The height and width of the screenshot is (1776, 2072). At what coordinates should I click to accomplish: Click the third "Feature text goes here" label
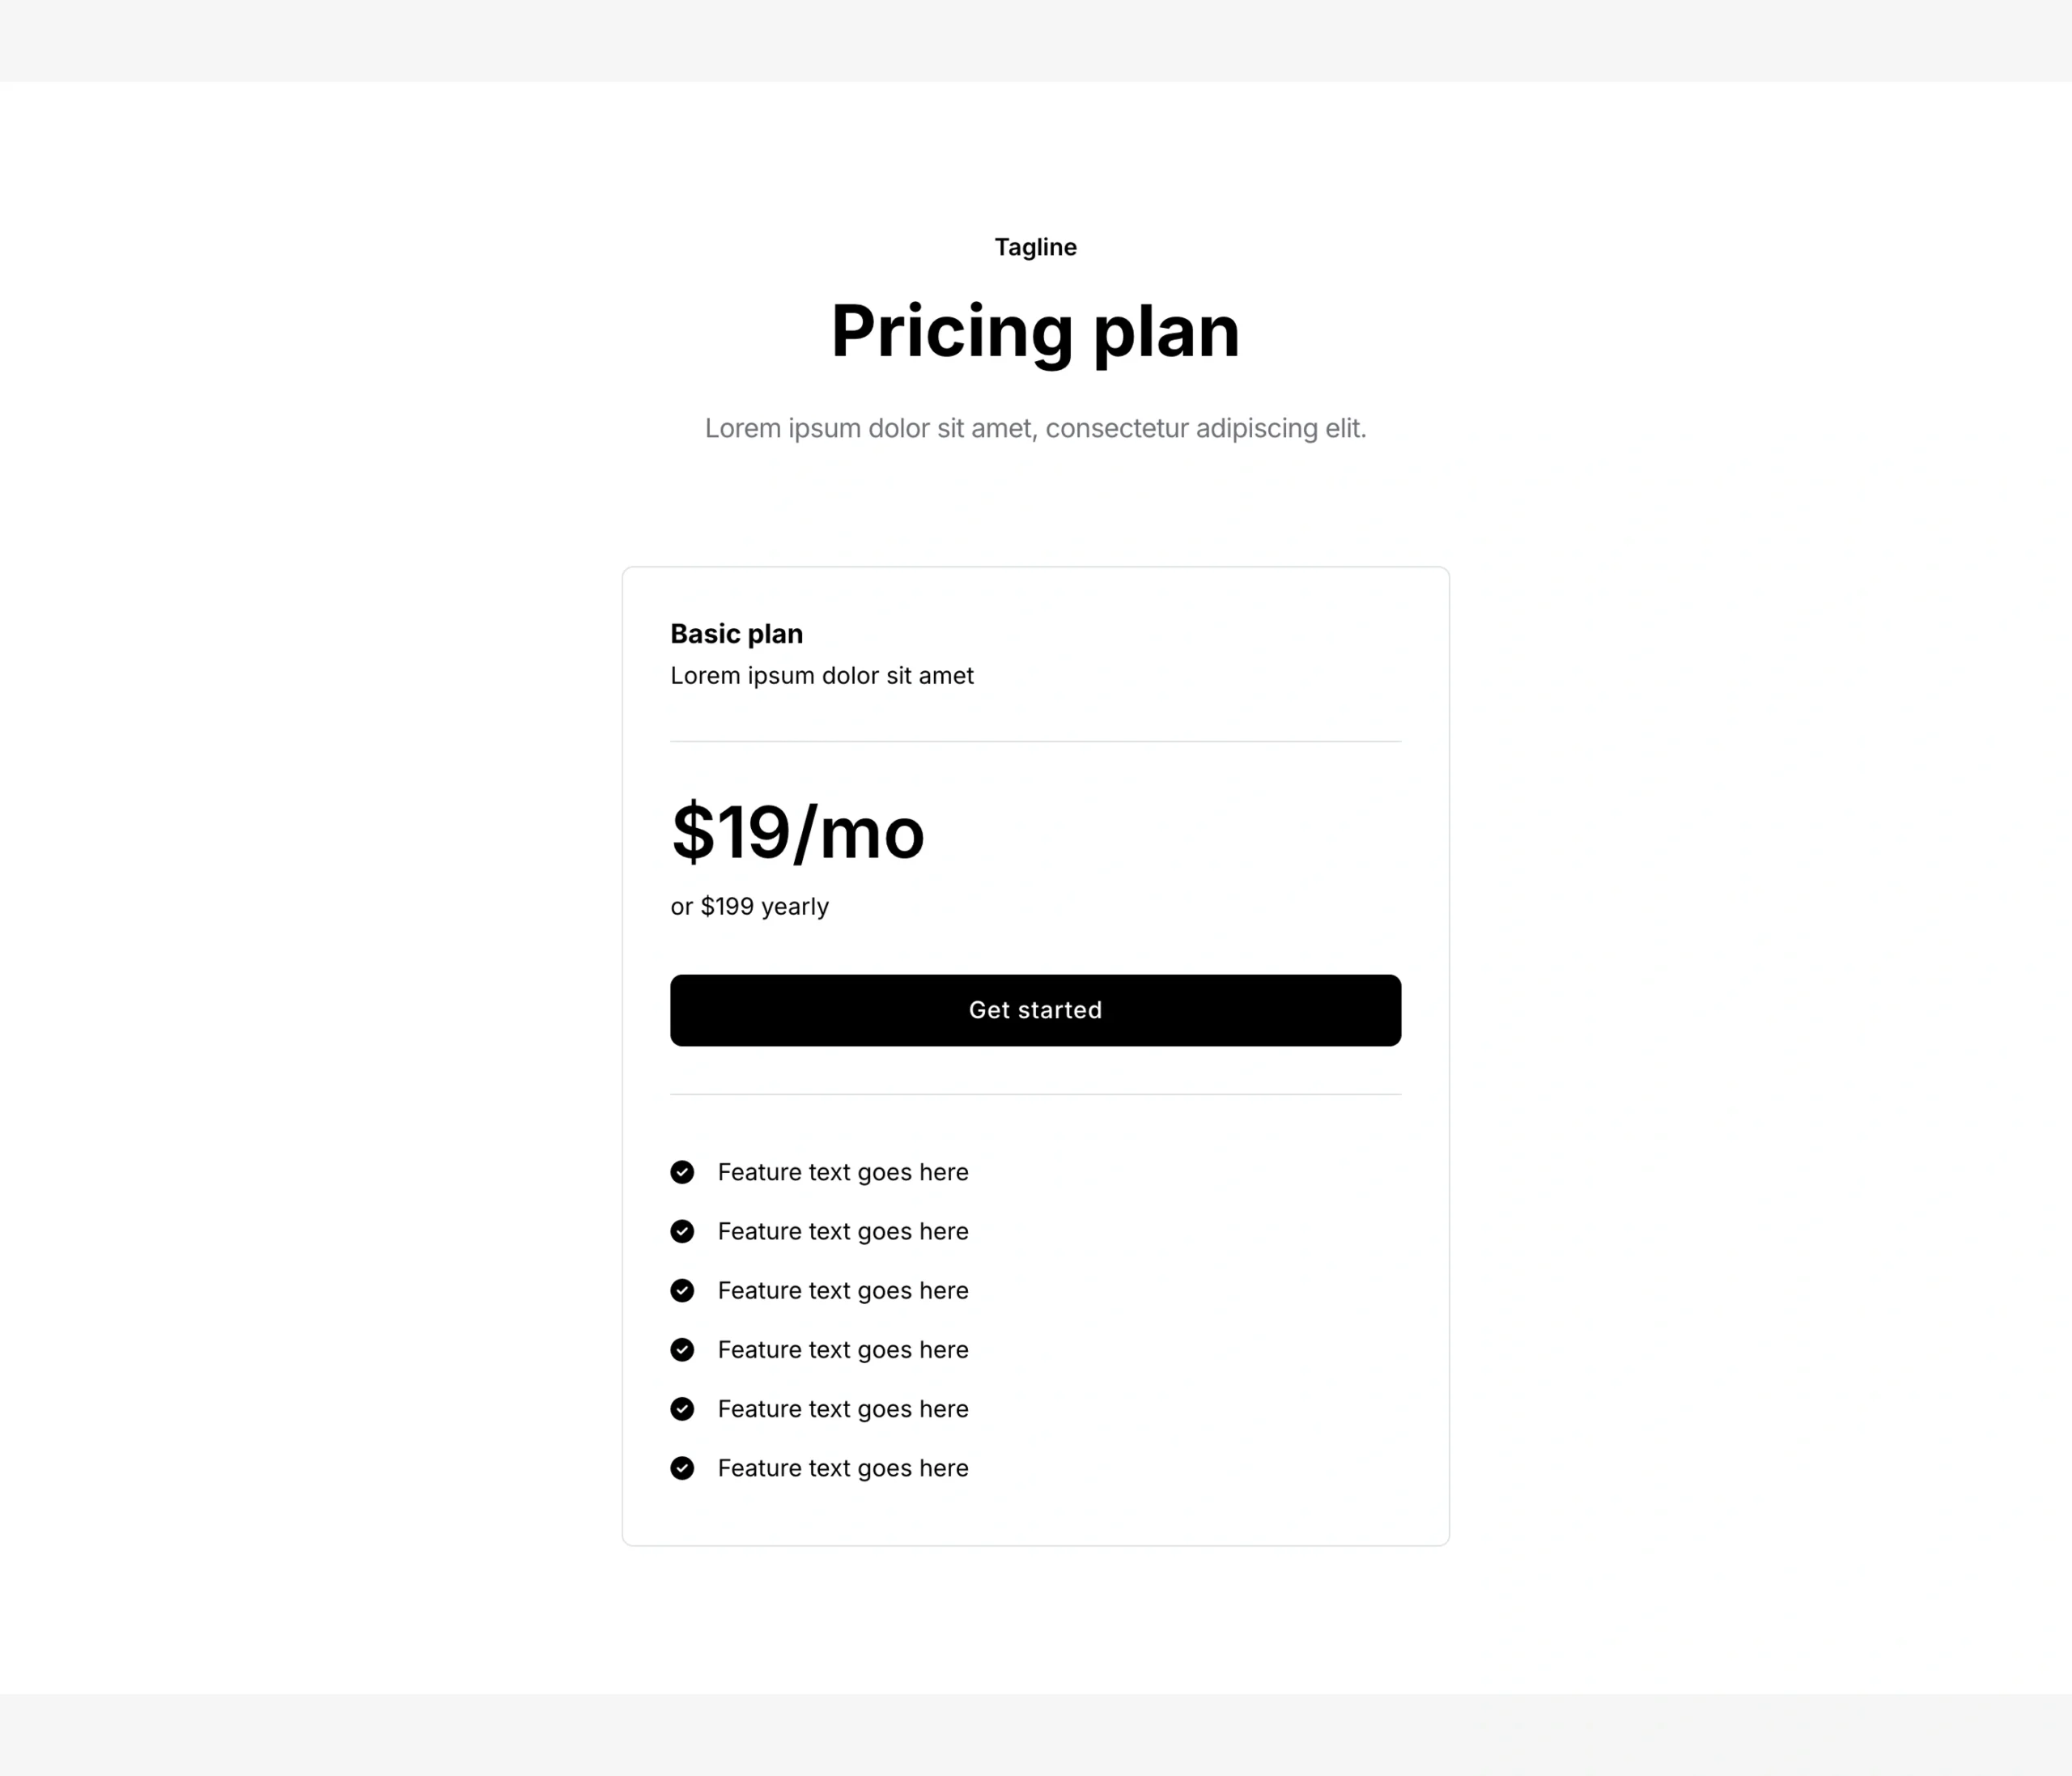[x=843, y=1290]
